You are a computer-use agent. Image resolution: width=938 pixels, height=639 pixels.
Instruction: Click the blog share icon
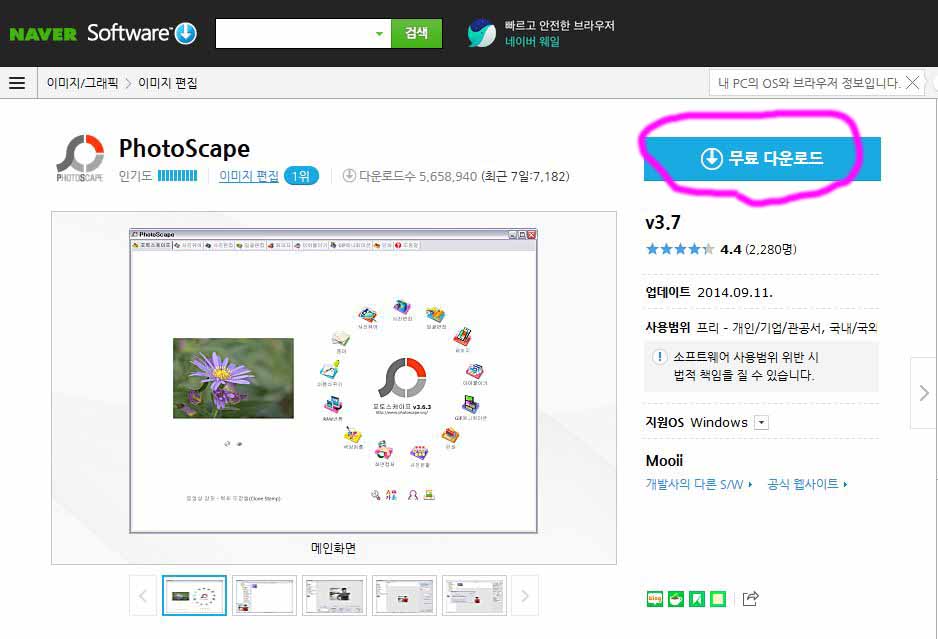655,598
